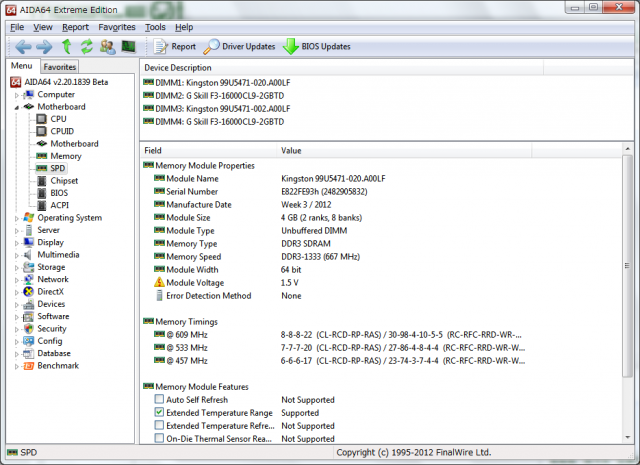Screen dimensions: 640x465
Task: Click the Module Voltage warning icon
Action: point(159,282)
